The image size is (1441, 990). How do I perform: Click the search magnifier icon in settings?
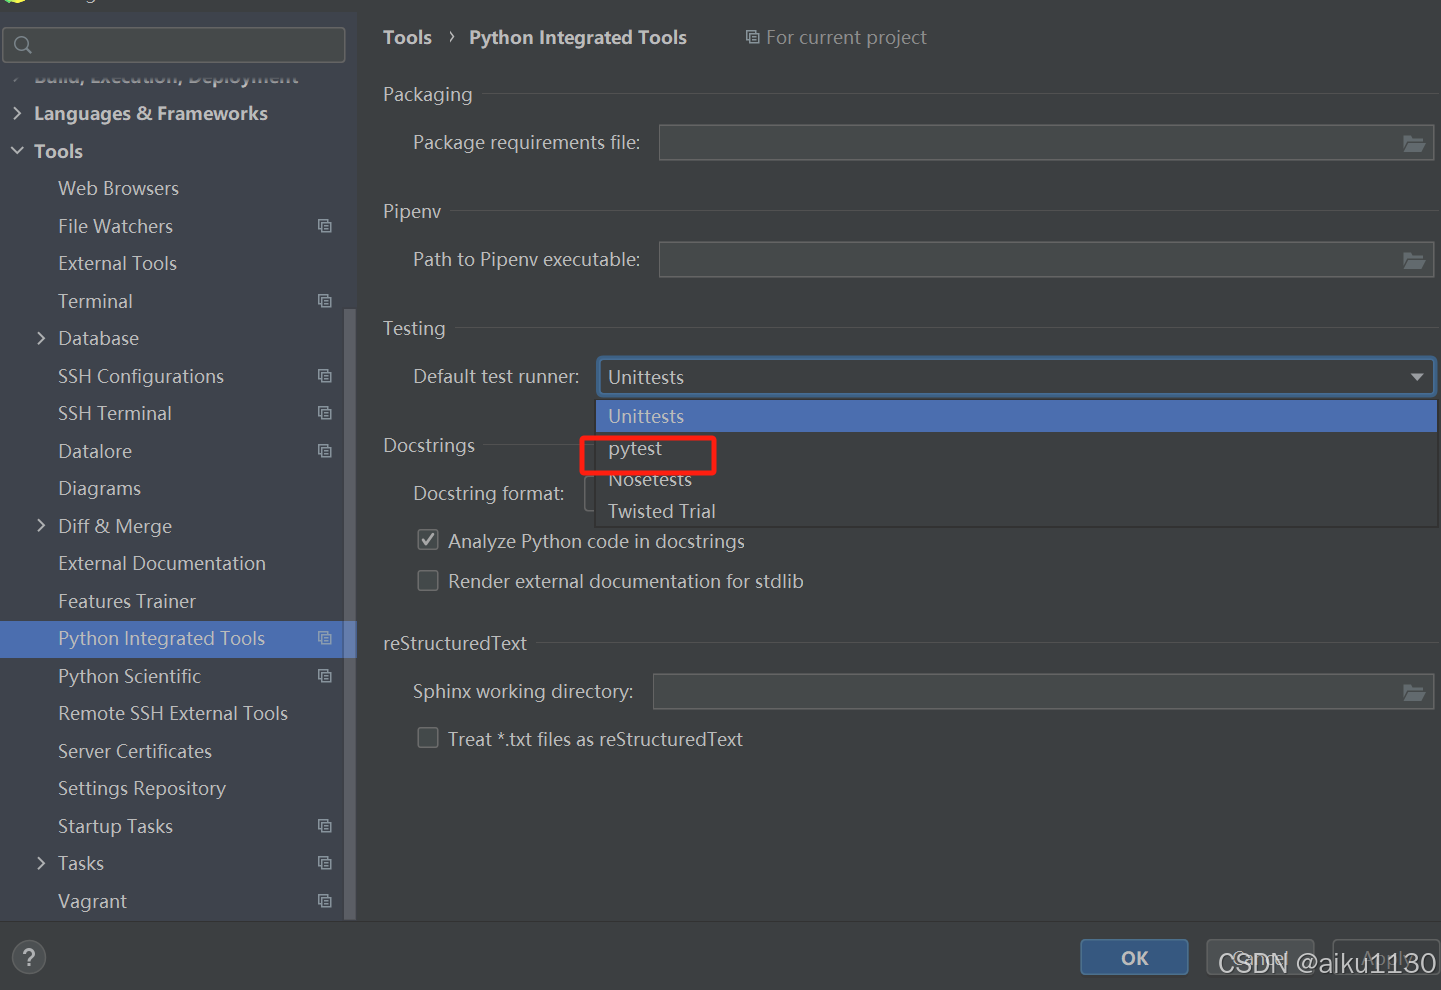coord(23,45)
